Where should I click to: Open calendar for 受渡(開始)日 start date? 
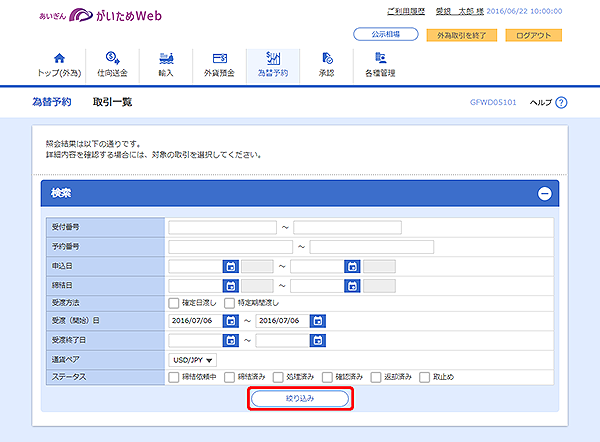click(231, 321)
